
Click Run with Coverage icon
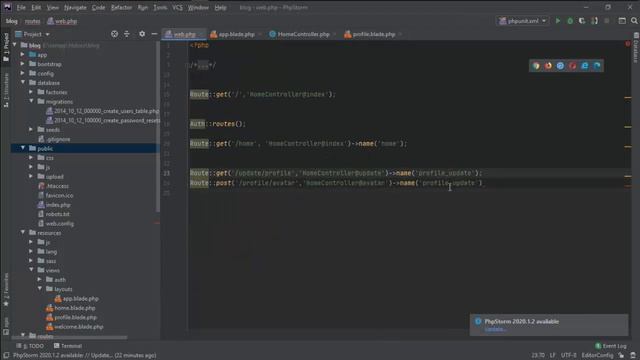click(x=582, y=21)
